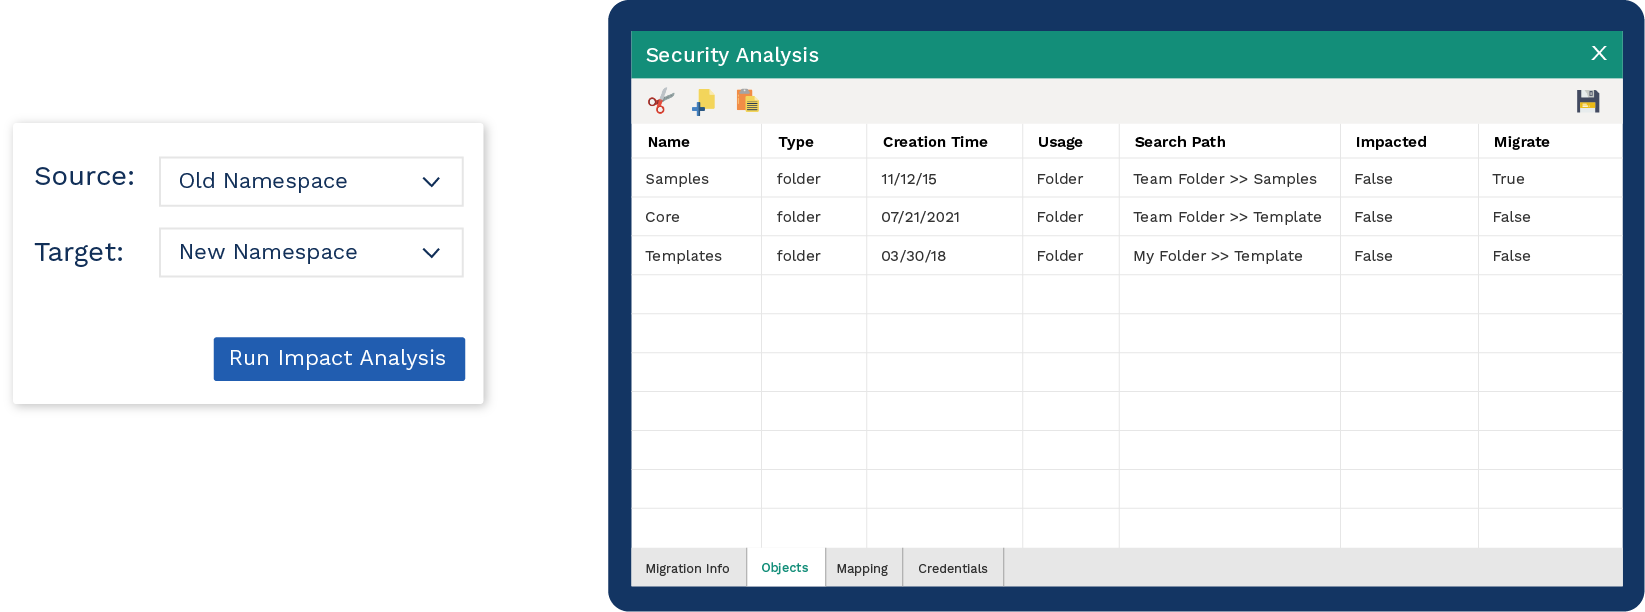Click 'Team Folder >> Samples' search path
The height and width of the screenshot is (612, 1645).
click(1225, 179)
